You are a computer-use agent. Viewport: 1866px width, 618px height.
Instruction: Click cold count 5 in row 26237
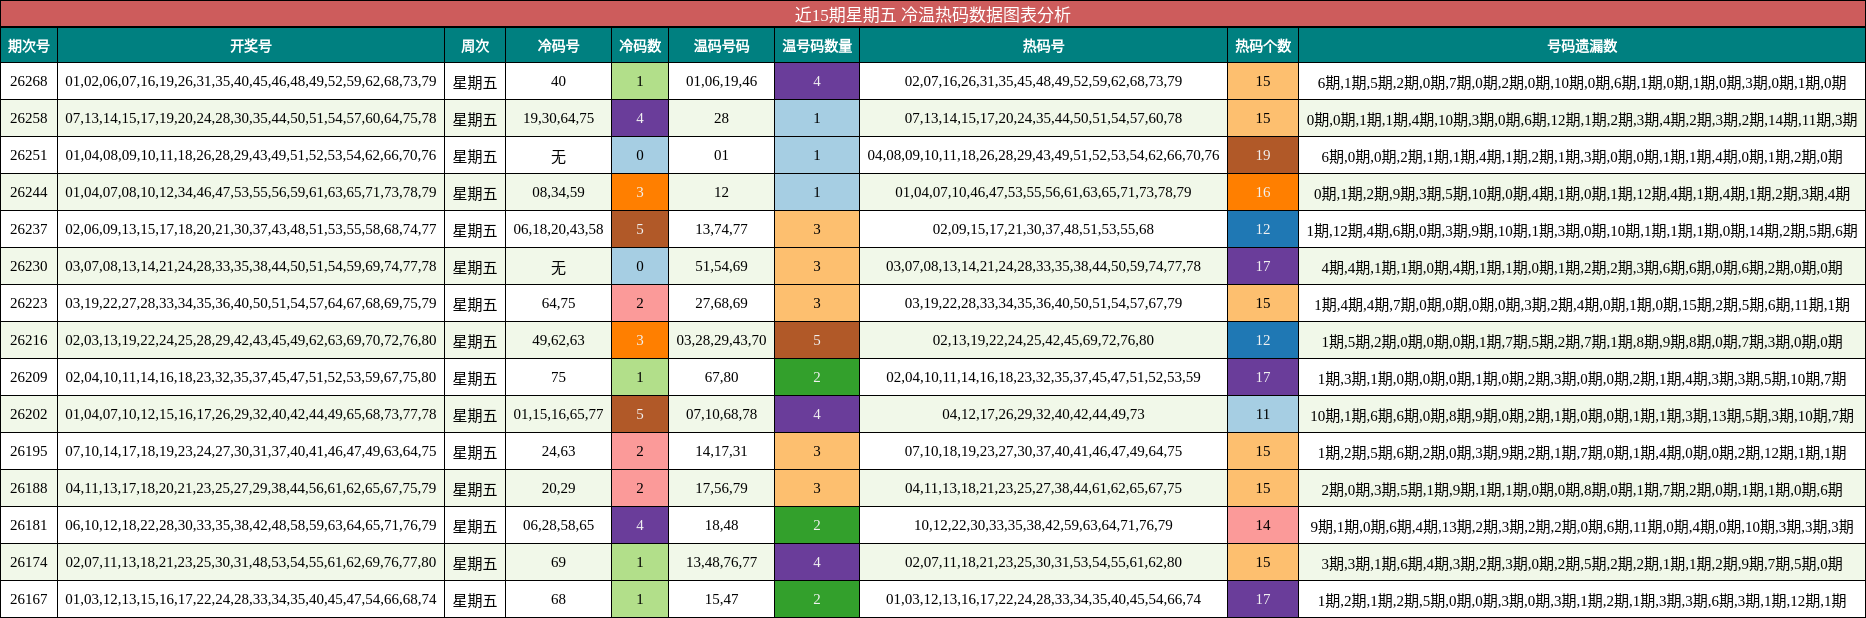(640, 229)
